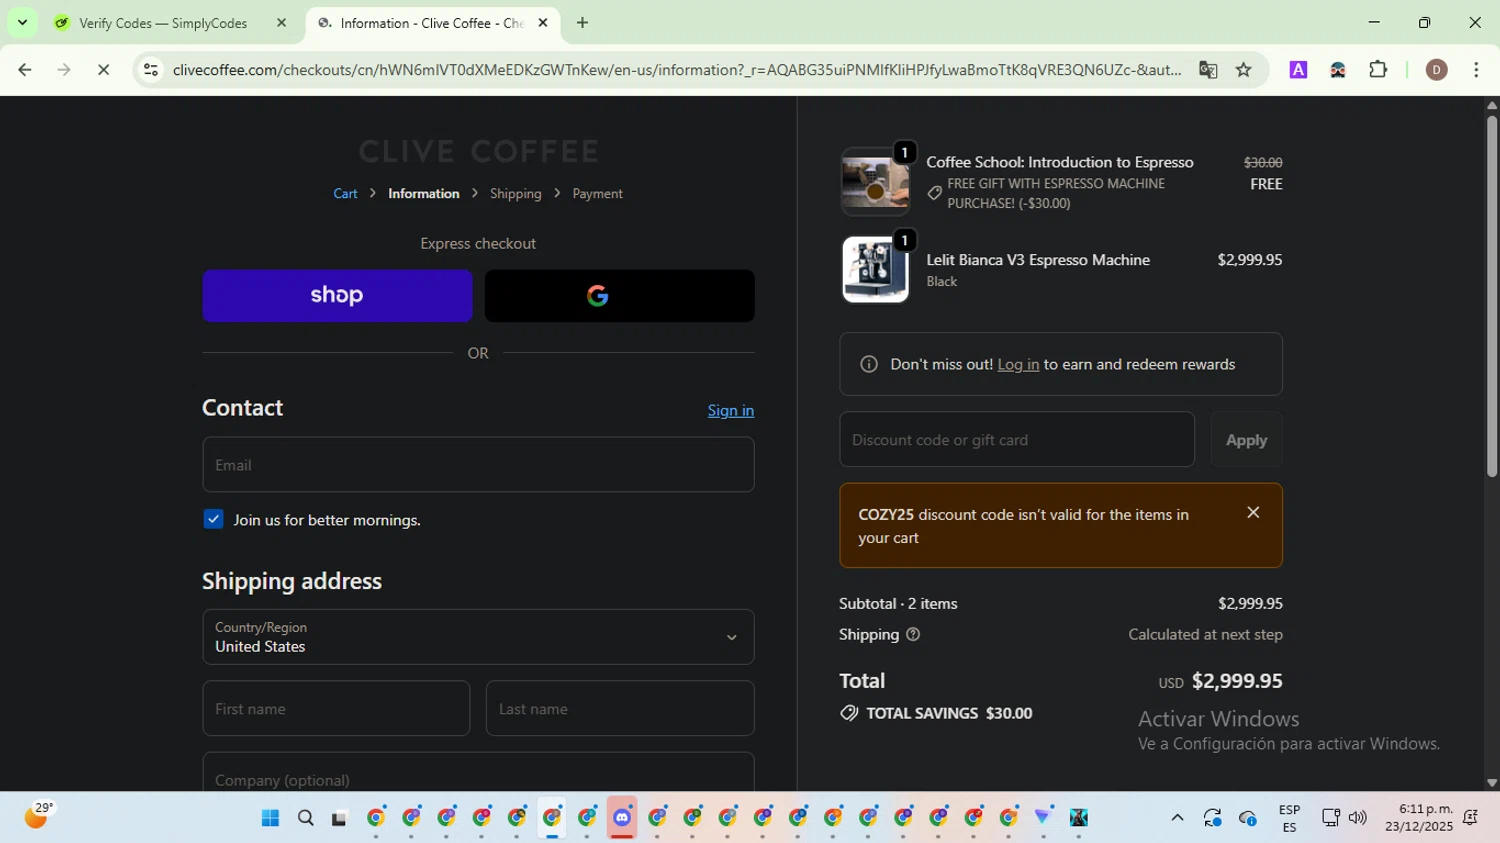The height and width of the screenshot is (843, 1500).
Task: Open the Shipping help question icon
Action: coord(912,634)
